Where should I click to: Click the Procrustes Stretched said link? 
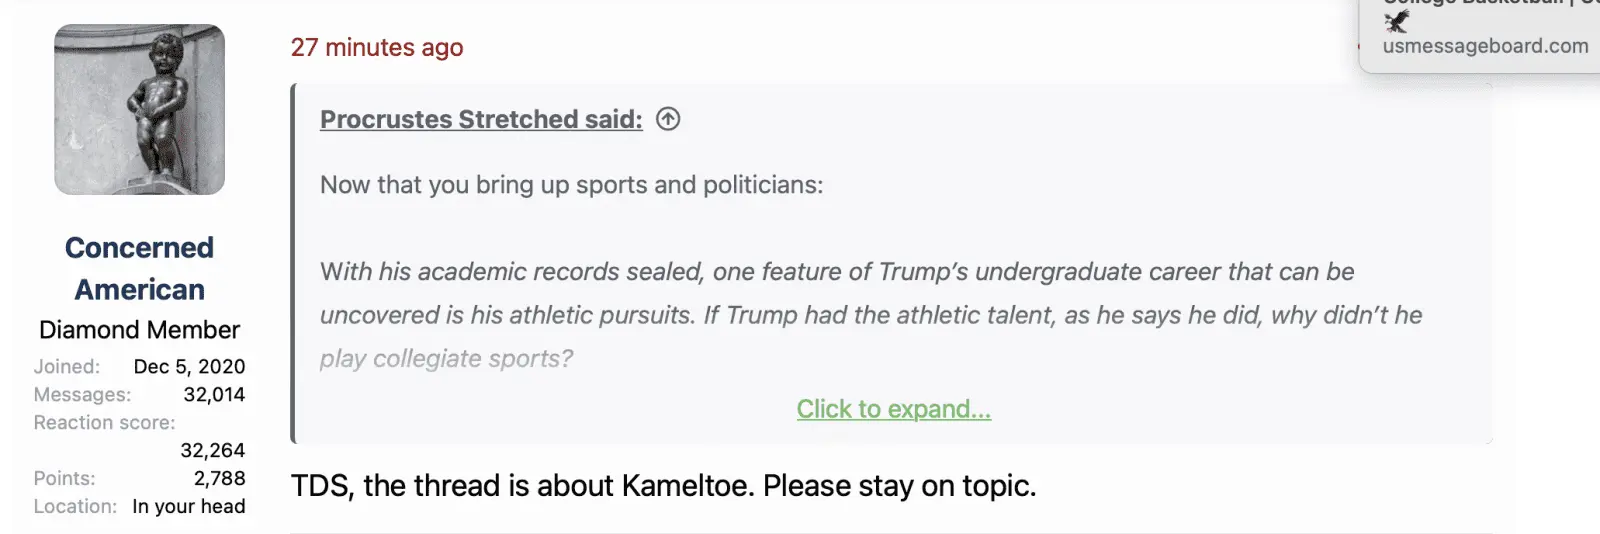pos(481,119)
